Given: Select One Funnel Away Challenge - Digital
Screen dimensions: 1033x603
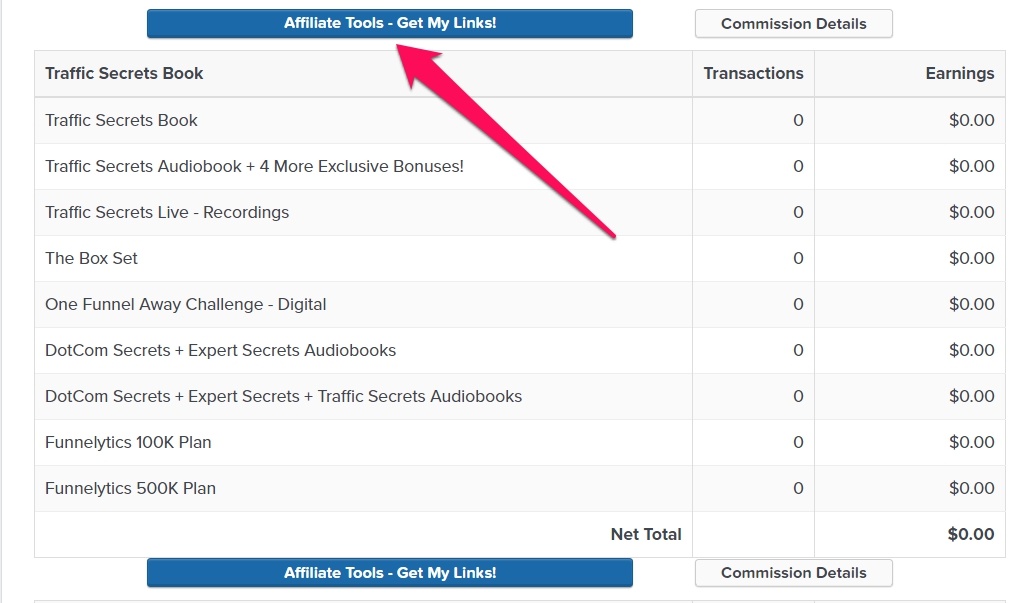Looking at the screenshot, I should [x=185, y=304].
